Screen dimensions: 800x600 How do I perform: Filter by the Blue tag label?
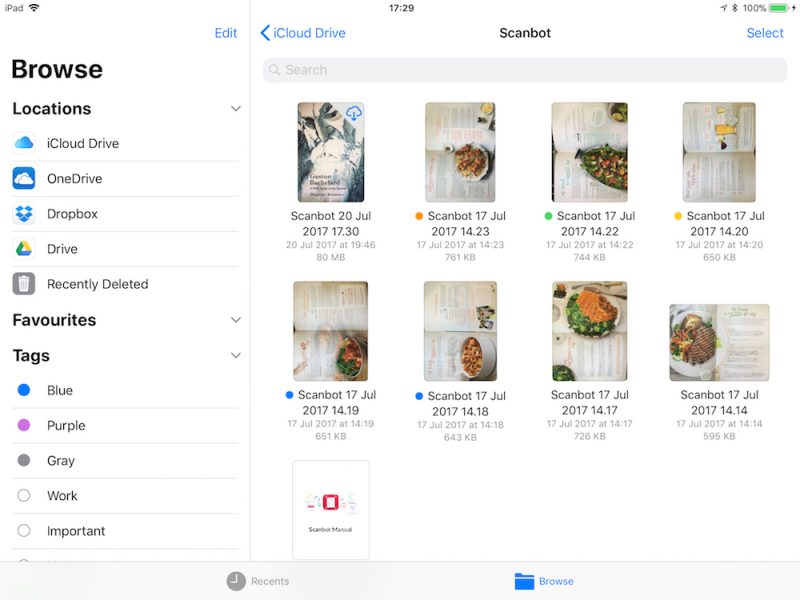[x=60, y=390]
